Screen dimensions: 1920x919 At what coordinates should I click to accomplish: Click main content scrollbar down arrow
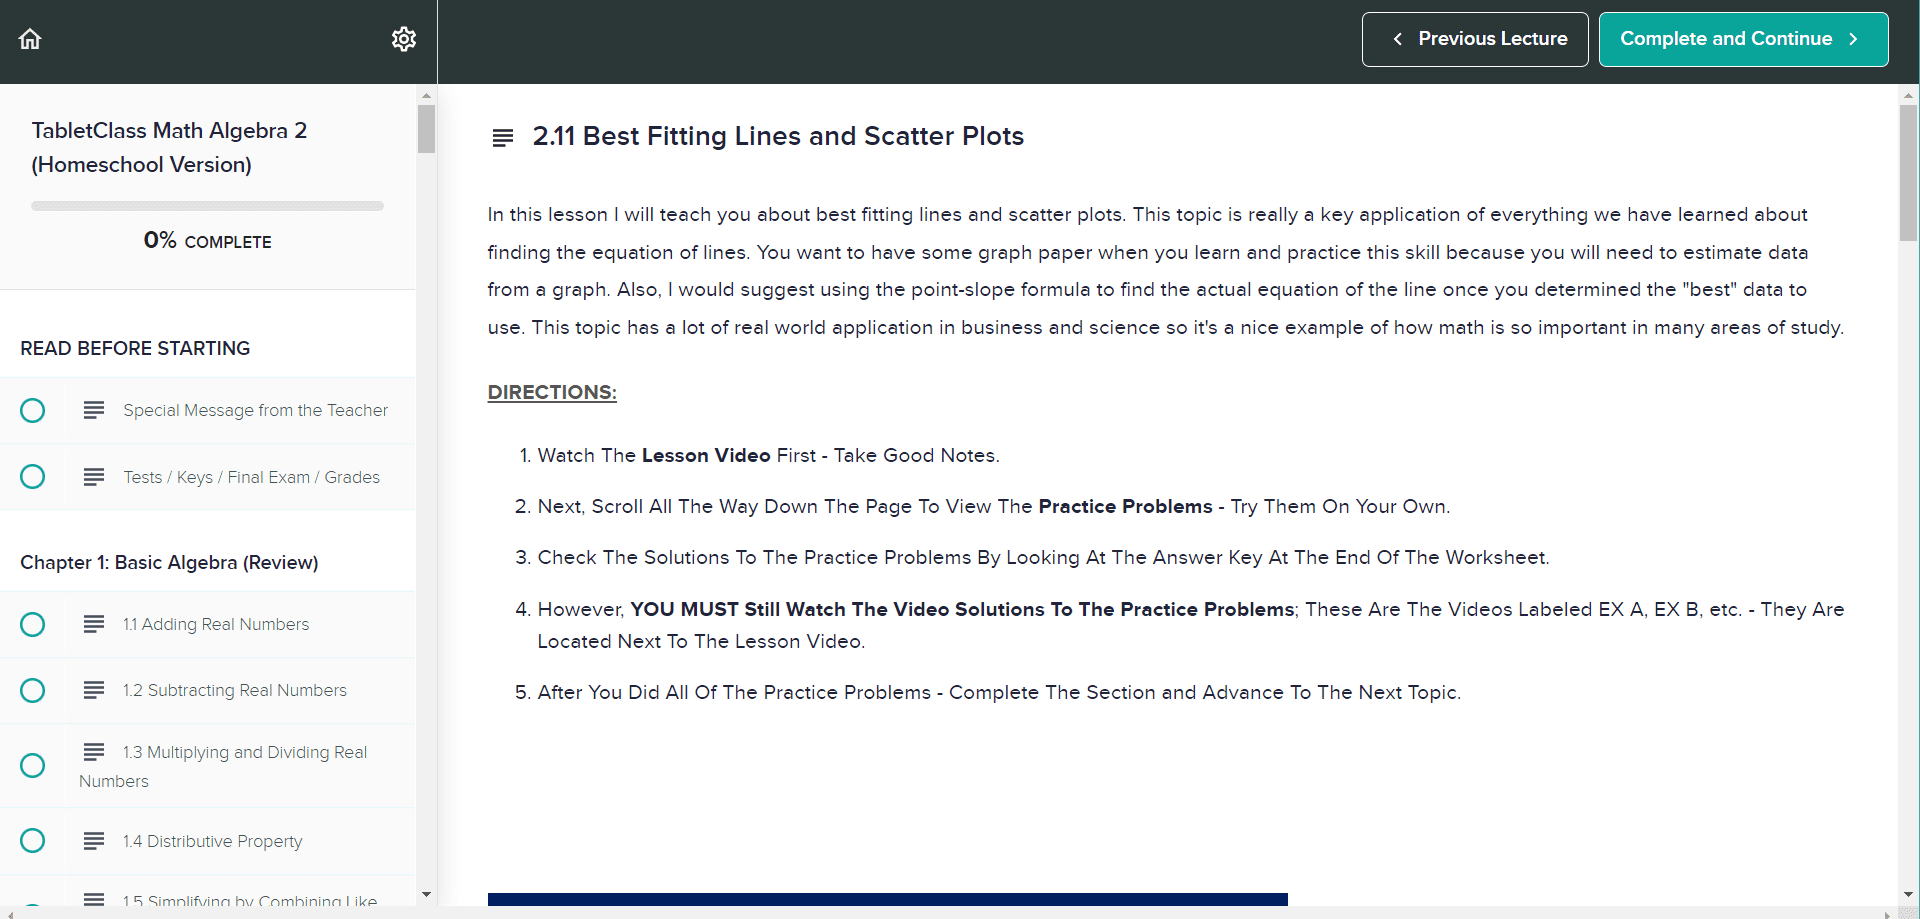[1908, 894]
